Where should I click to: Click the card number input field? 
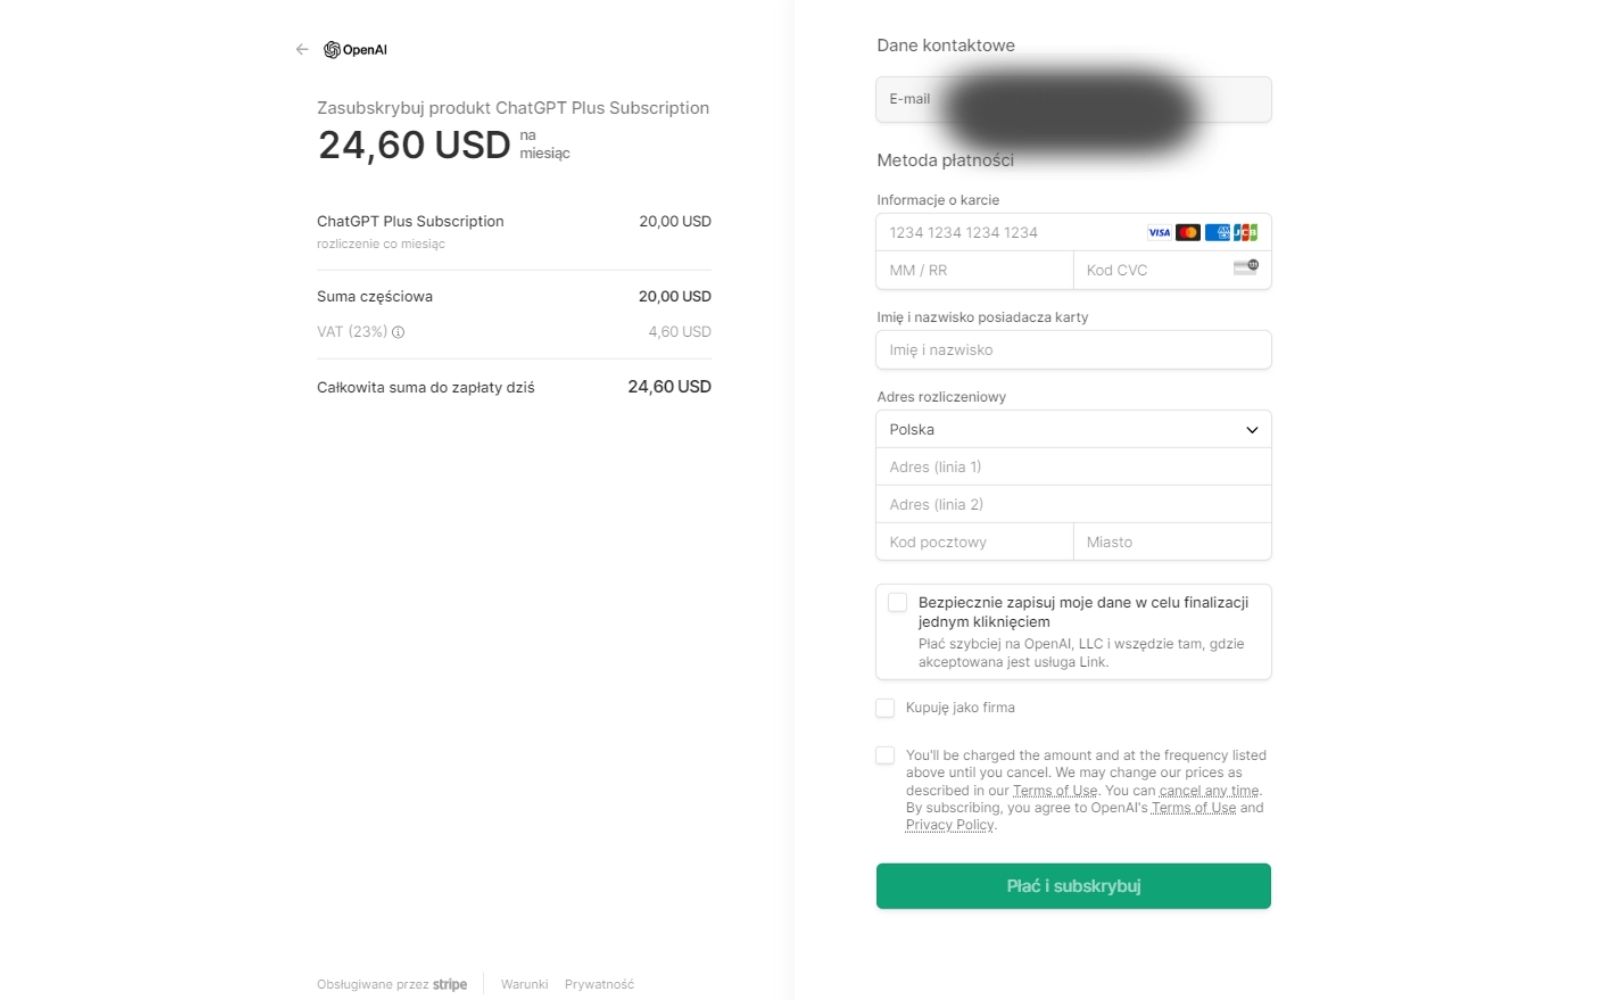[1000, 232]
